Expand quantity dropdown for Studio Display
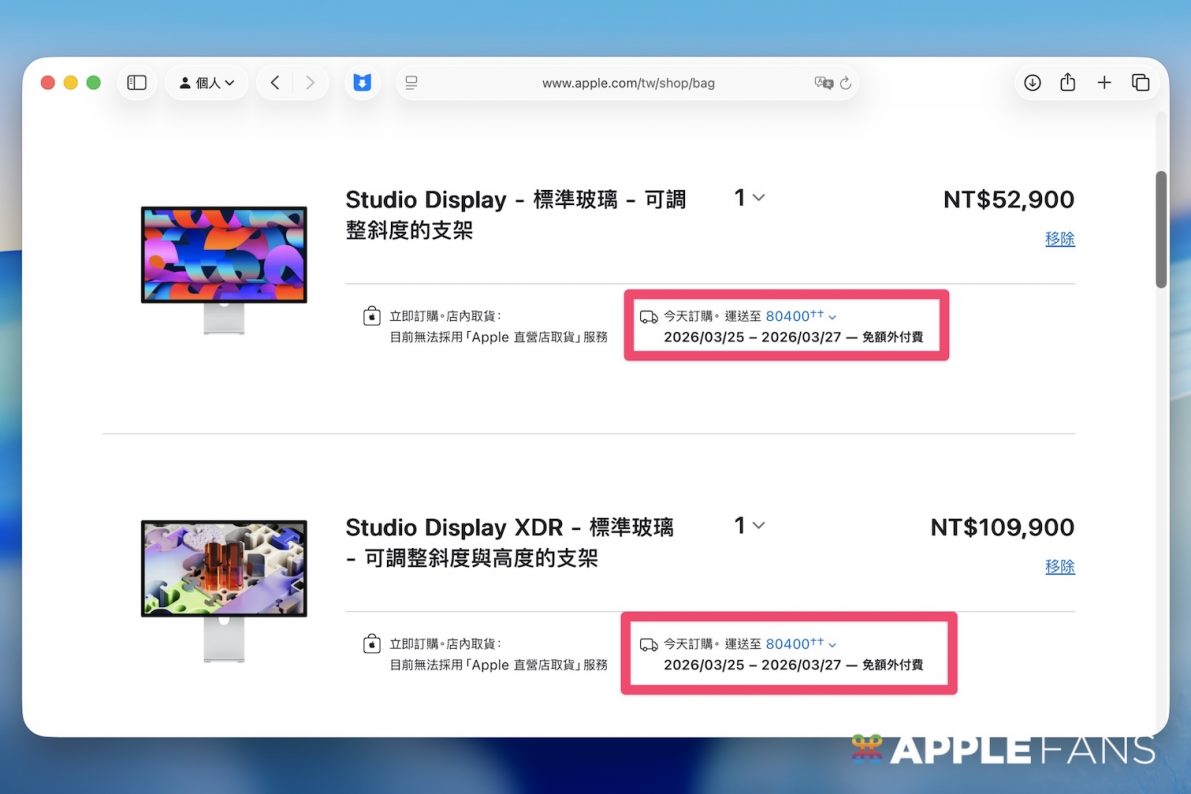 [x=750, y=198]
